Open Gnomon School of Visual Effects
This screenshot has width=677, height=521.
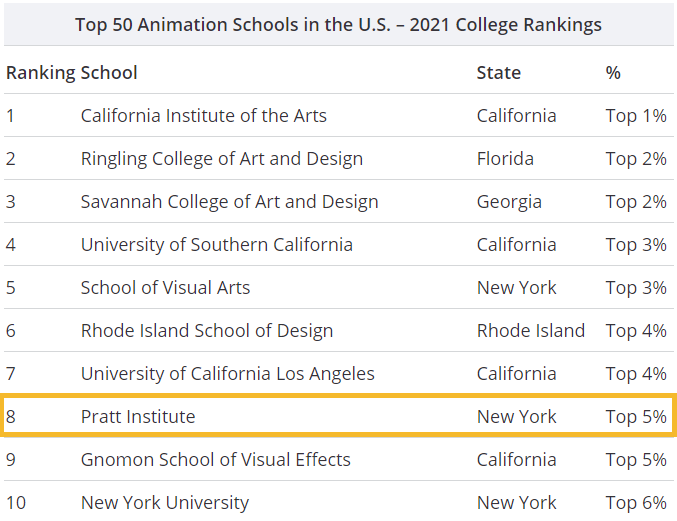tap(215, 460)
